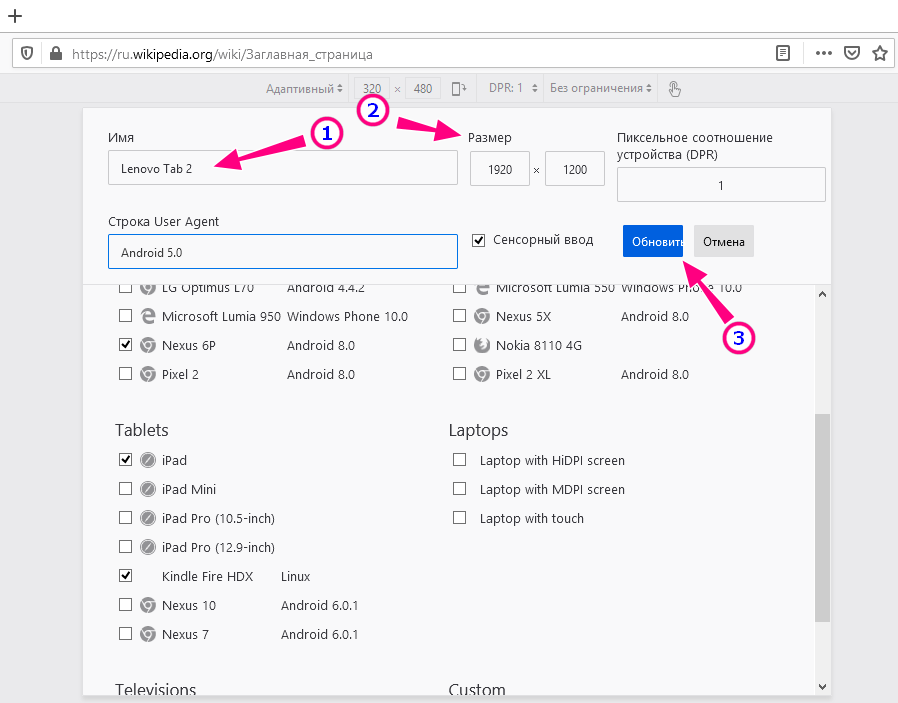The image size is (898, 703).
Task: Click the iPad Pro (10.5-inch) Safari icon
Action: (148, 518)
